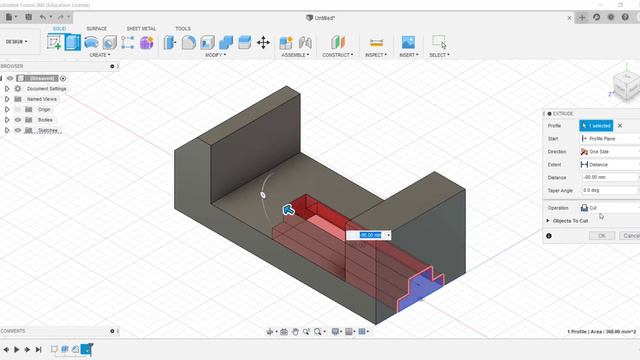
Task: Clear the profile selection with X
Action: 620,126
